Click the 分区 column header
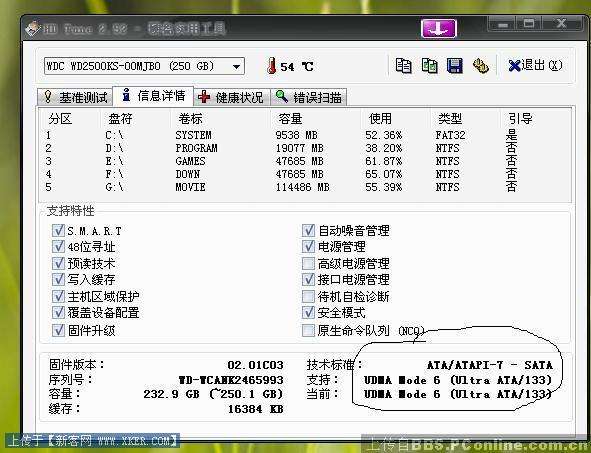Viewport: 591px width, 453px height. 60,119
